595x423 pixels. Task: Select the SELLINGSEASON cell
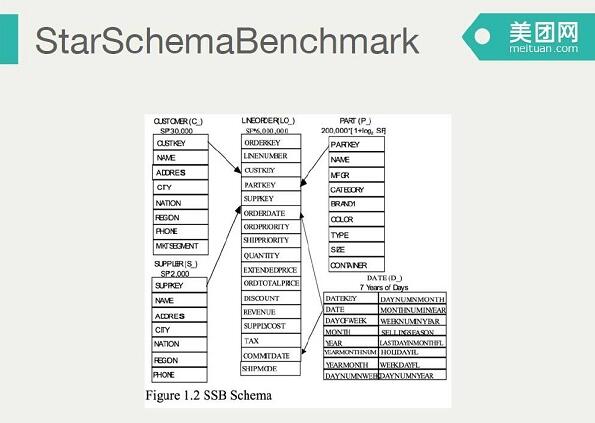(412, 332)
